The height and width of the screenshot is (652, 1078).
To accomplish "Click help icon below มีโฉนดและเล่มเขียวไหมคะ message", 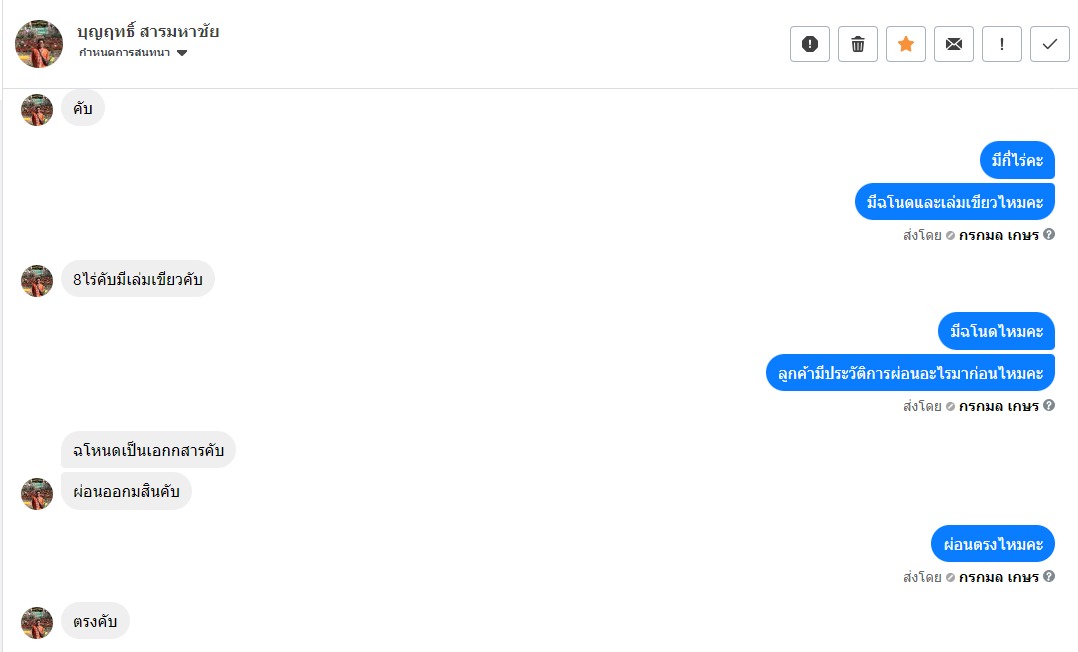I will click(x=1049, y=235).
